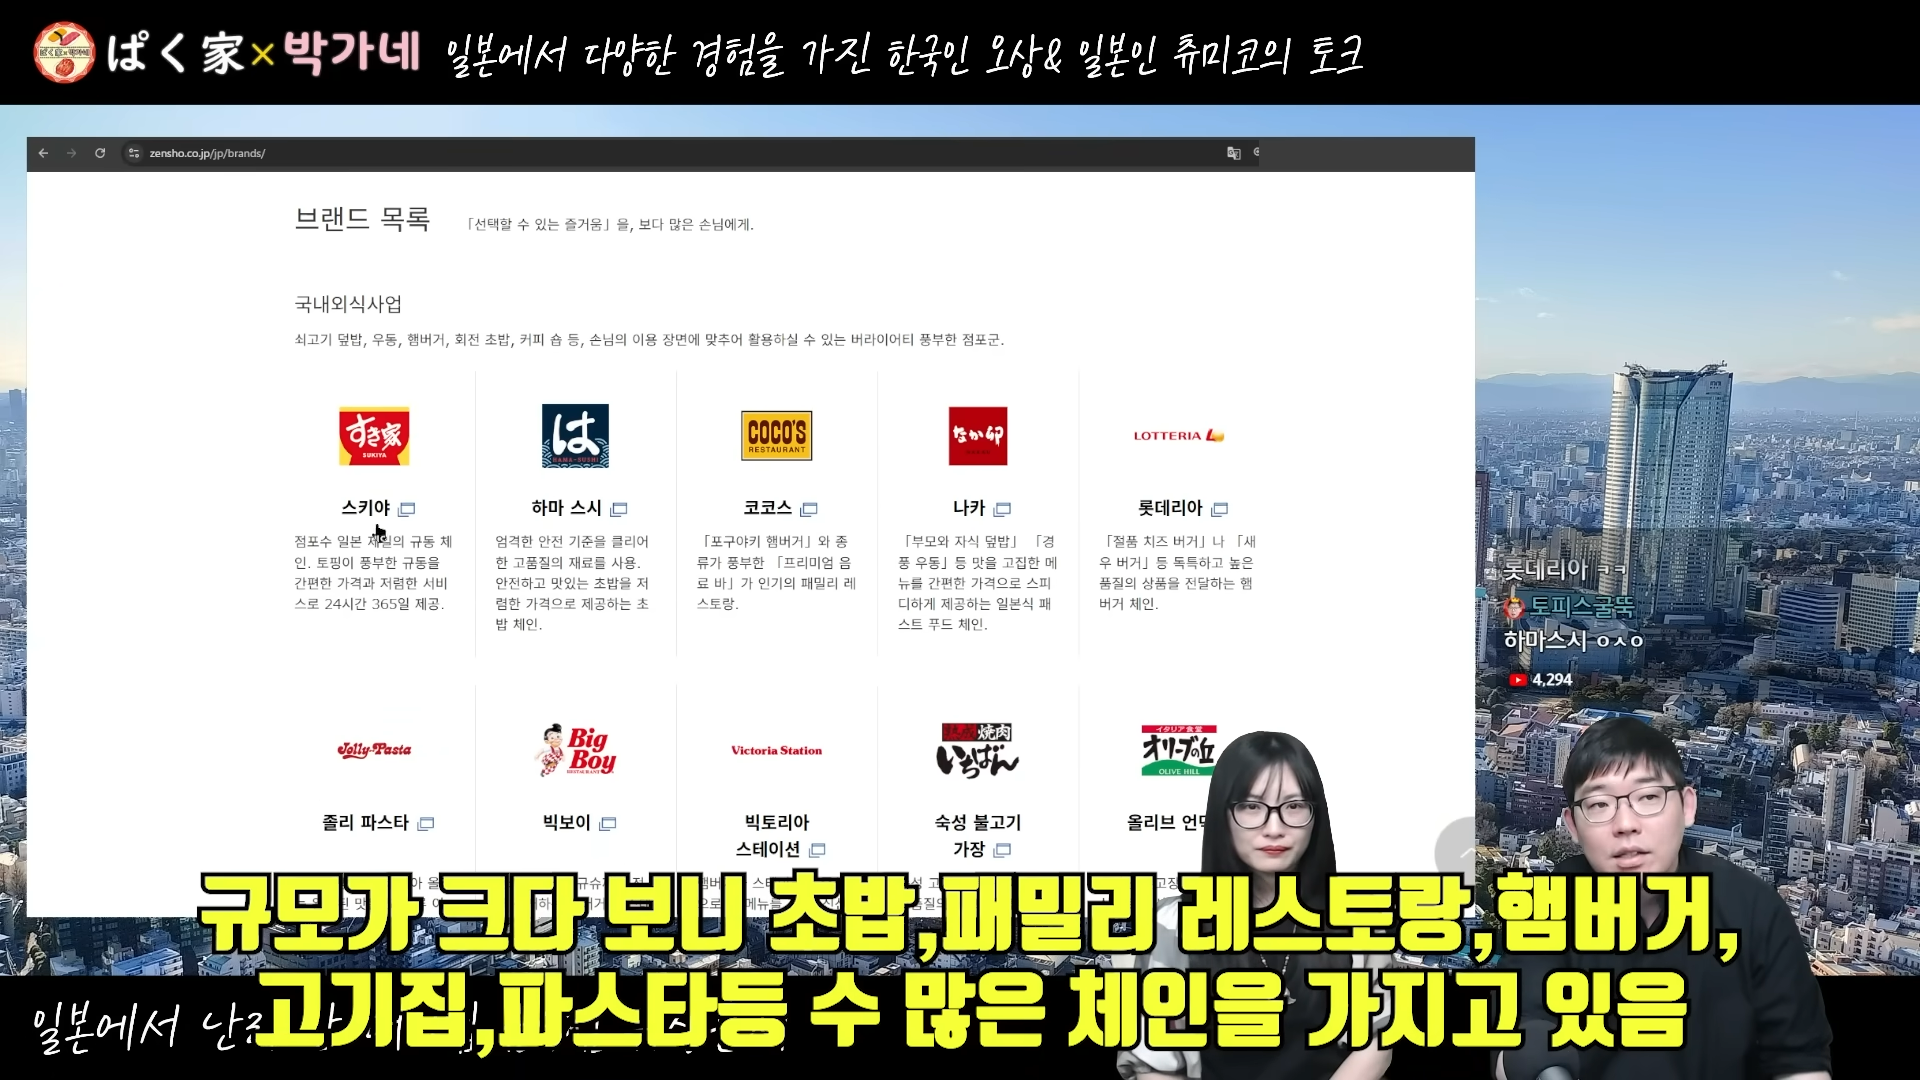The height and width of the screenshot is (1080, 1920).
Task: Click the 나카 description mentioning 부모와 자식 덮밥
Action: [x=978, y=583]
